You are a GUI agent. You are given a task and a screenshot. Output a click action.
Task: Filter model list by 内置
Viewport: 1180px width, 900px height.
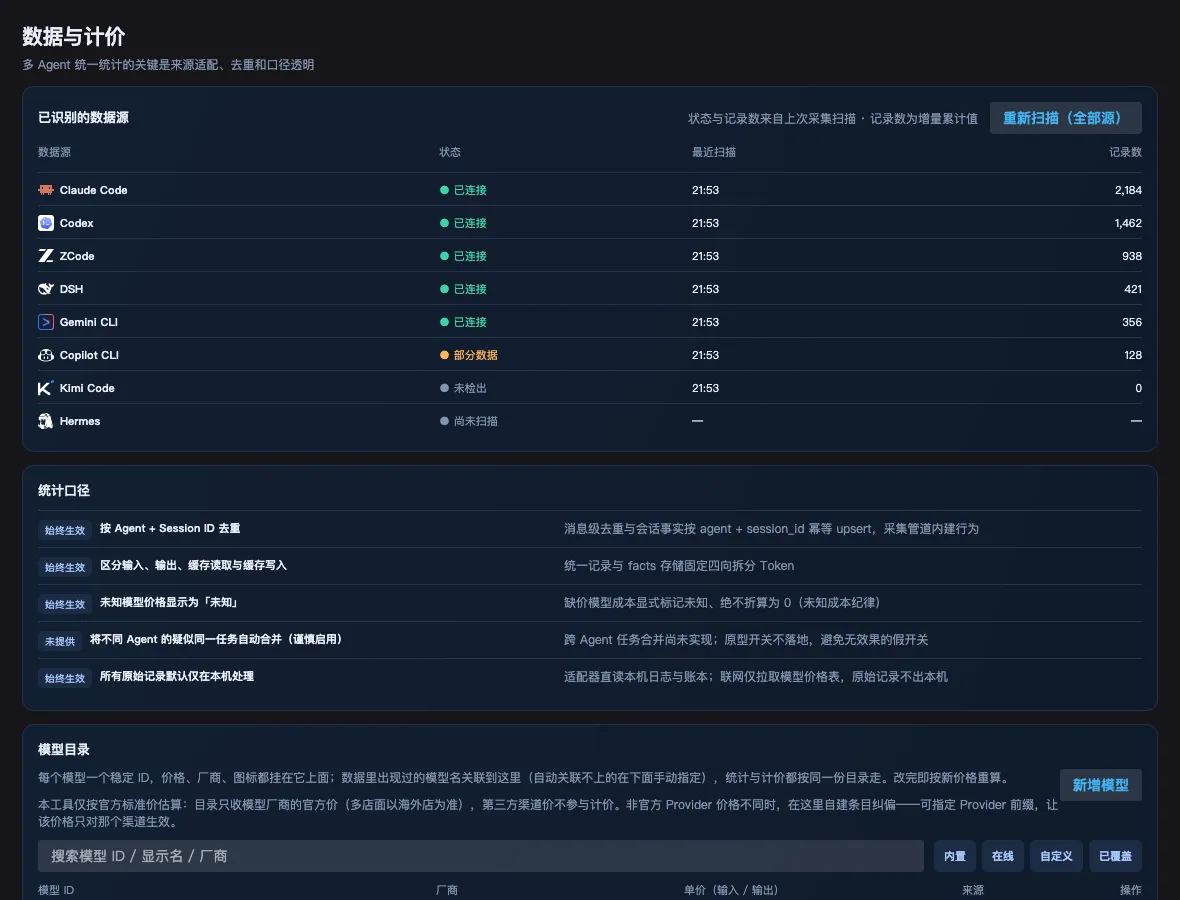coord(955,856)
